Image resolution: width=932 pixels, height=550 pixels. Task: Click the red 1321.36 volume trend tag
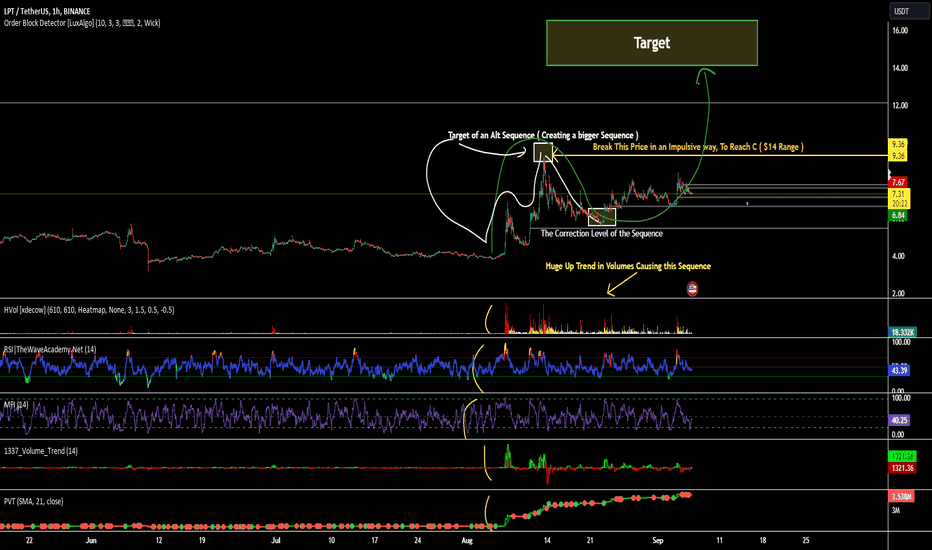(902, 468)
